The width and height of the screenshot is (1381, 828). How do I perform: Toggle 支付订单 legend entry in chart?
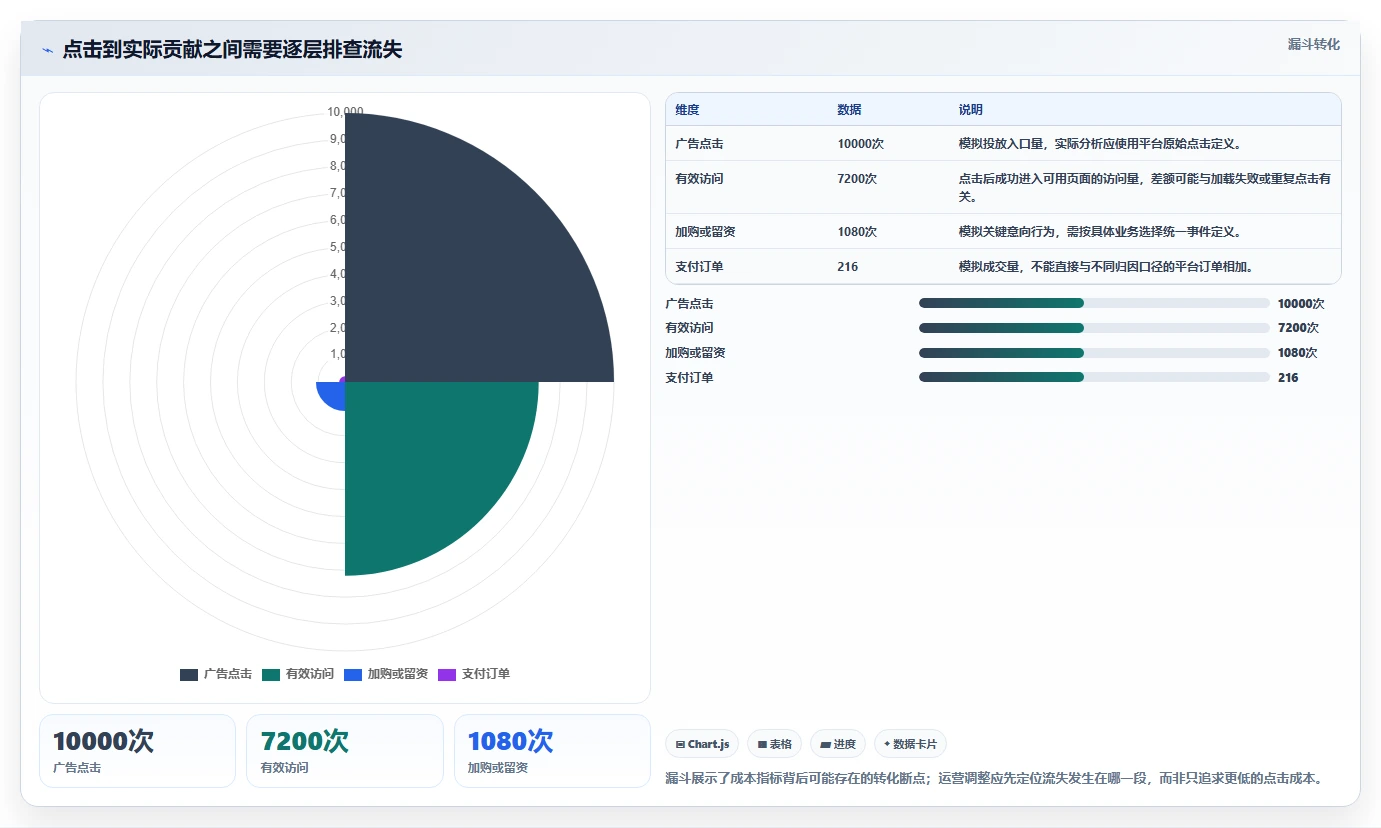[474, 675]
